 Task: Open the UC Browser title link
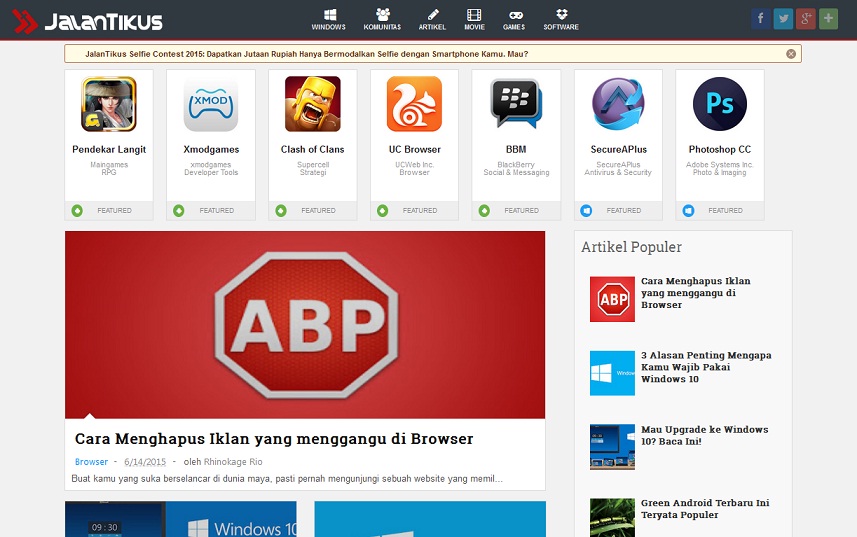[x=414, y=150]
